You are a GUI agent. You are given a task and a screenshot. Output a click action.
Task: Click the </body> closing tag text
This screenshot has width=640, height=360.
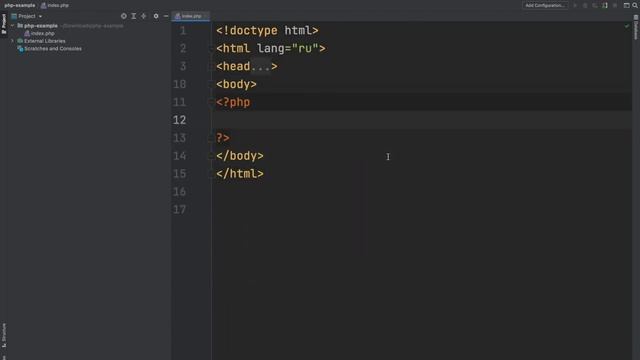point(240,156)
